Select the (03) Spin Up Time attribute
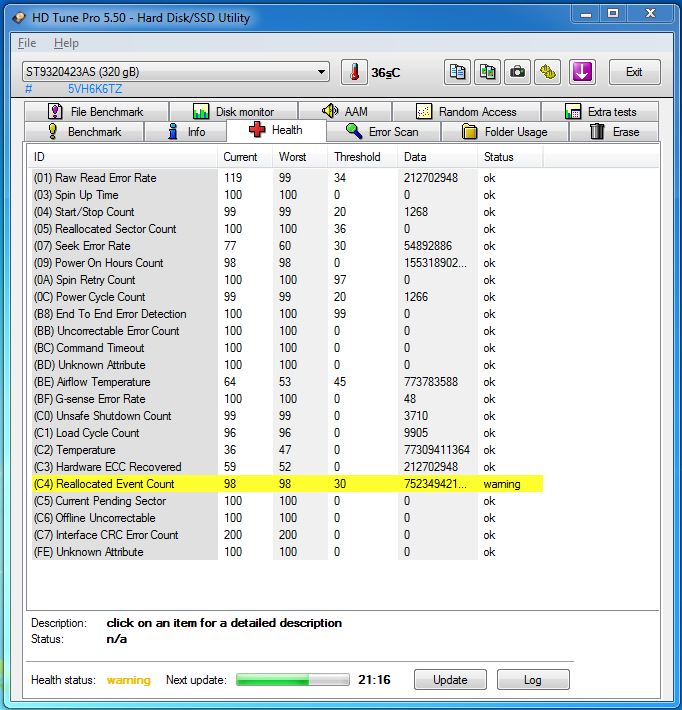The width and height of the screenshot is (682, 710). click(287, 195)
